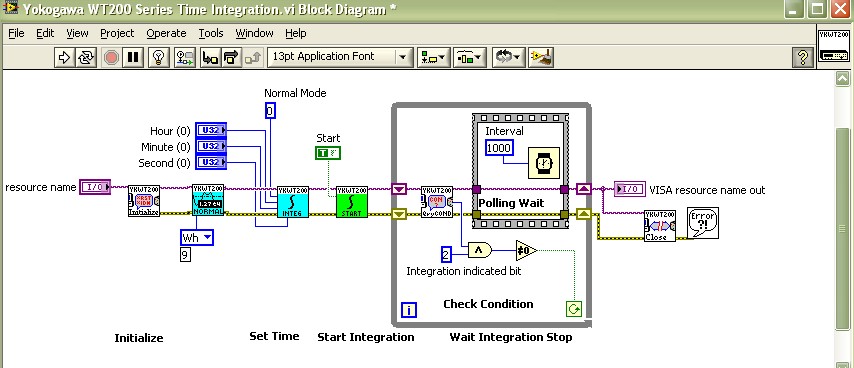Select the Hour (0) U32 terminal
854x368 pixels.
211,131
